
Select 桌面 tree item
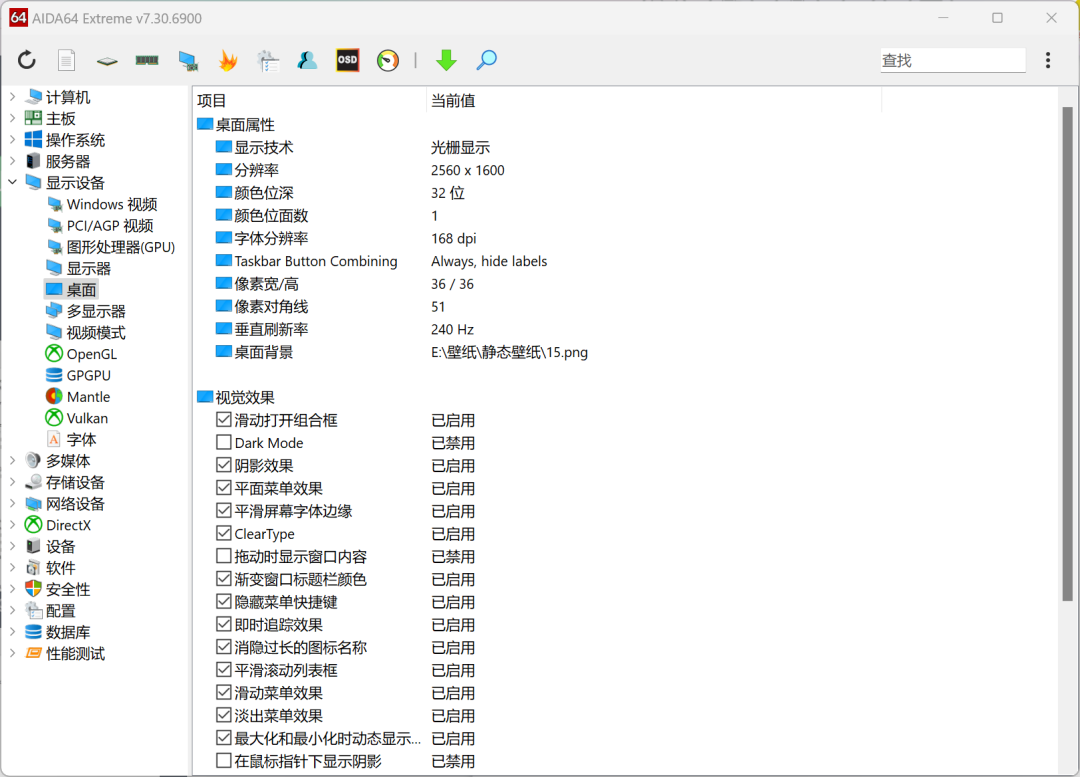click(71, 290)
